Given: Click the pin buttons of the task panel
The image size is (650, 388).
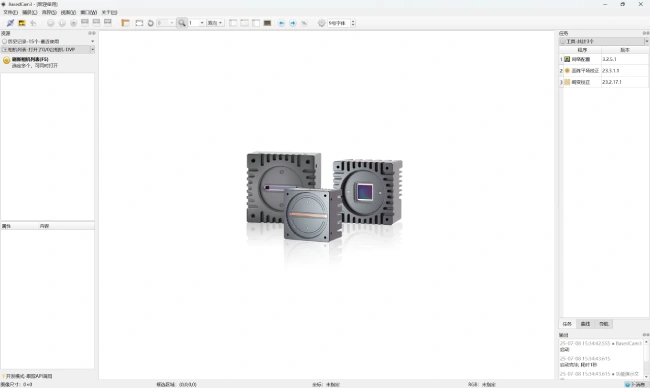Looking at the screenshot, I should [x=646, y=33].
